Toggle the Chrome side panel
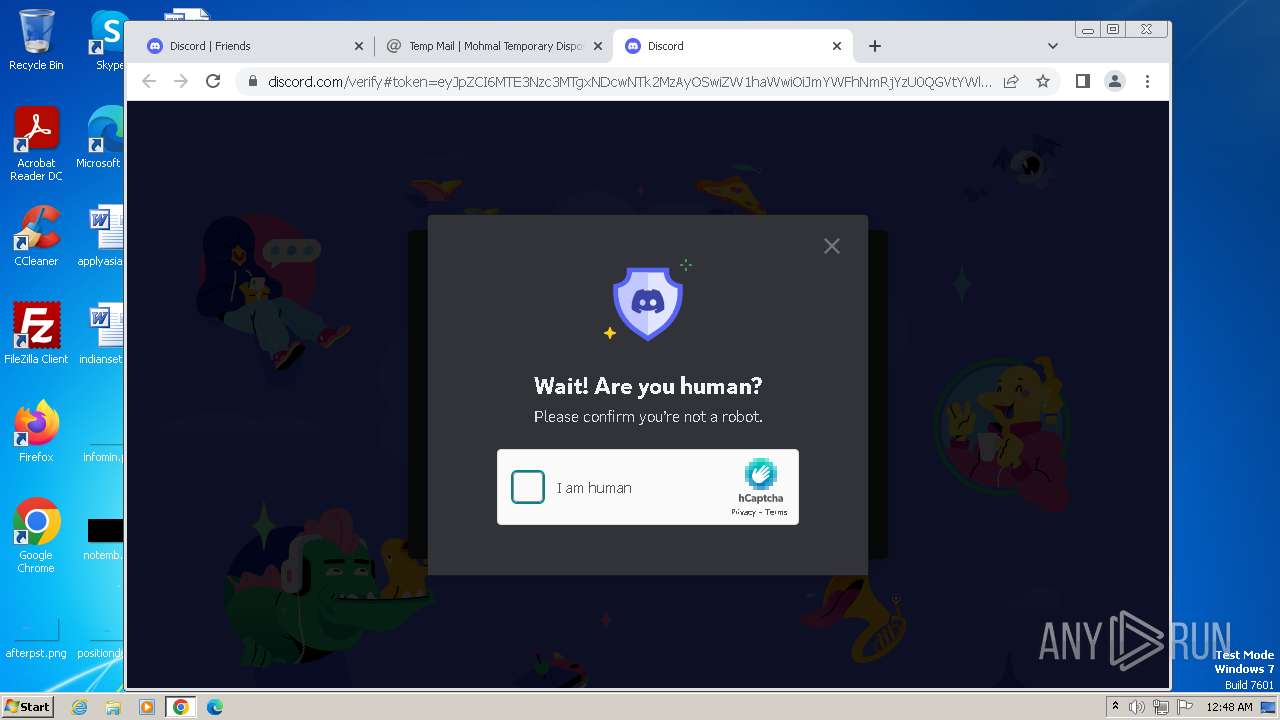Viewport: 1280px width, 720px height. (x=1083, y=81)
